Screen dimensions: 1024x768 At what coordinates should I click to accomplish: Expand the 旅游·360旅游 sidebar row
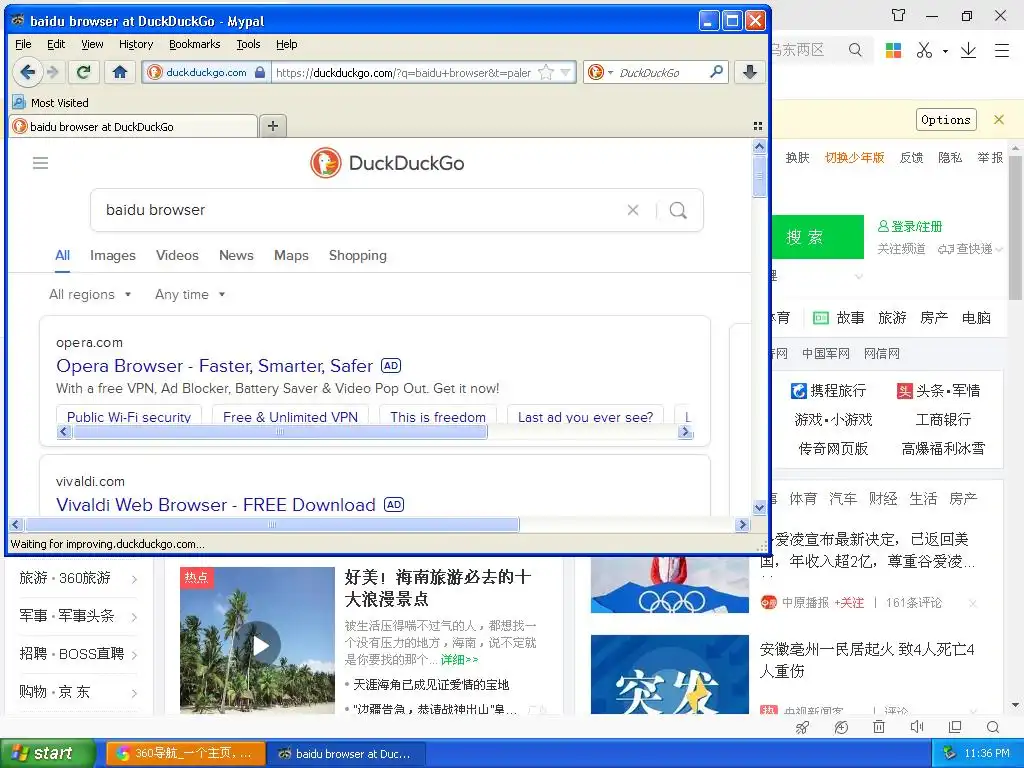pos(78,578)
